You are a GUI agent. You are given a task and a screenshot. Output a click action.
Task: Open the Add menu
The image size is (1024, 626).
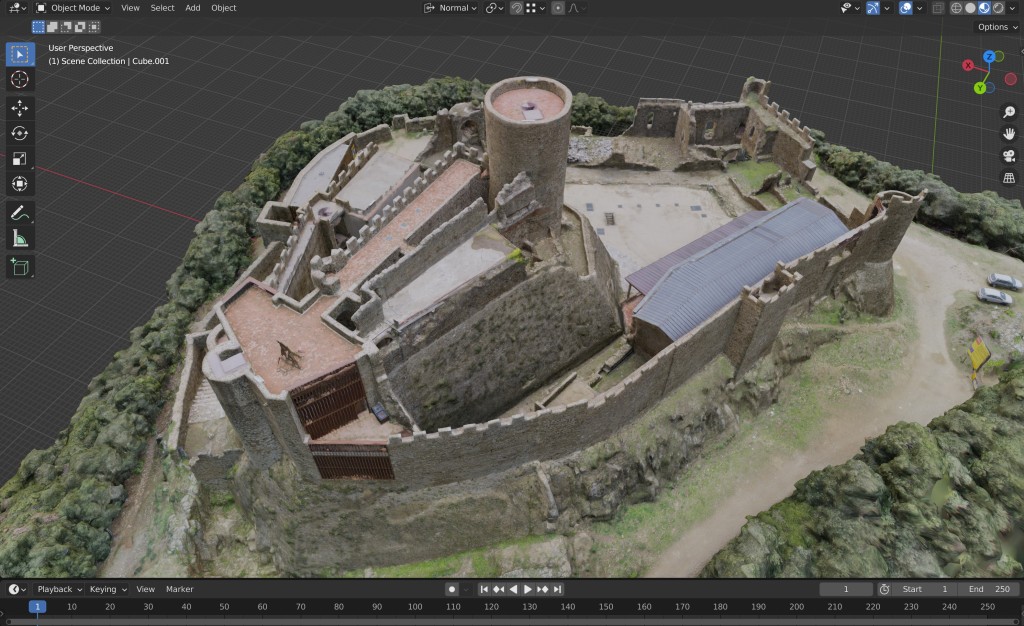pyautogui.click(x=192, y=8)
